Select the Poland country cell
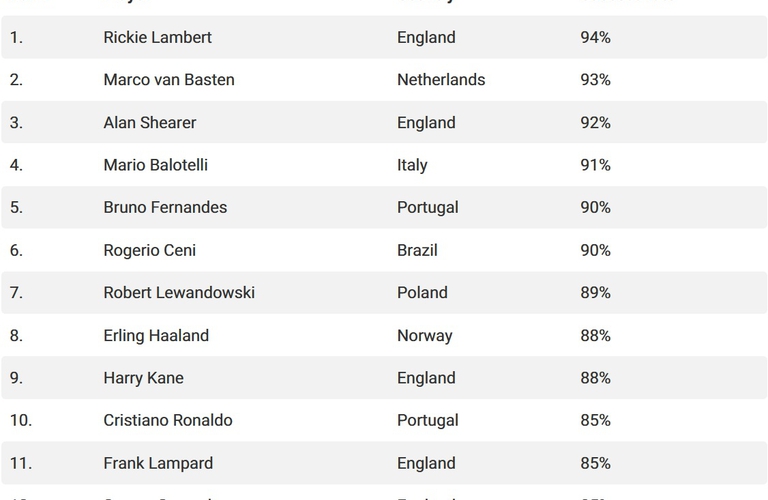768x500 pixels. click(422, 293)
